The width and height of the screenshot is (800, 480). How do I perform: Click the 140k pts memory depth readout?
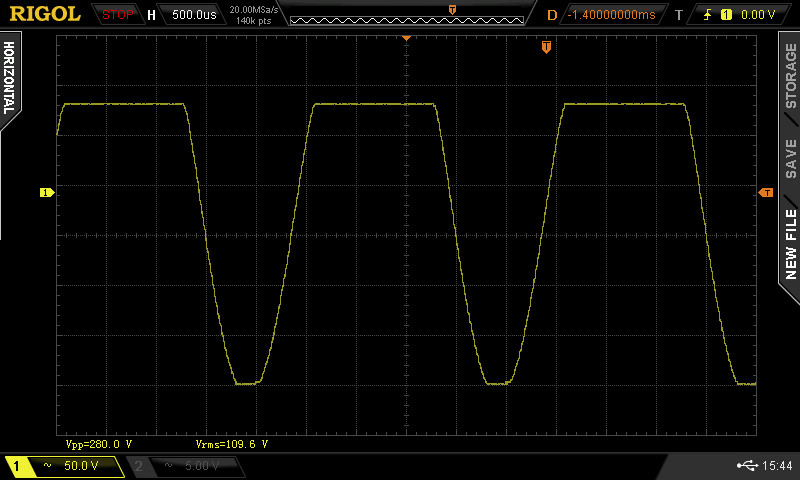click(254, 21)
